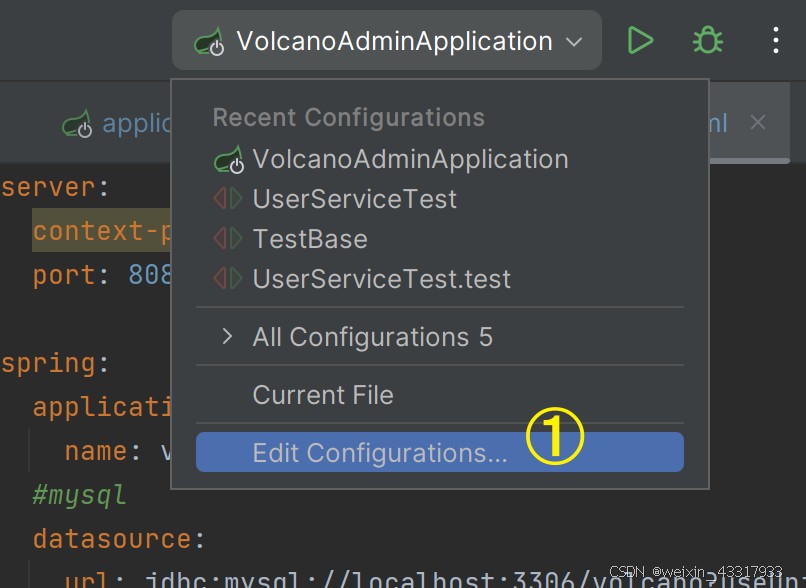Image resolution: width=806 pixels, height=588 pixels.
Task: Click the VolcanoAdminApplication Spring icon in list
Action: pos(229,160)
